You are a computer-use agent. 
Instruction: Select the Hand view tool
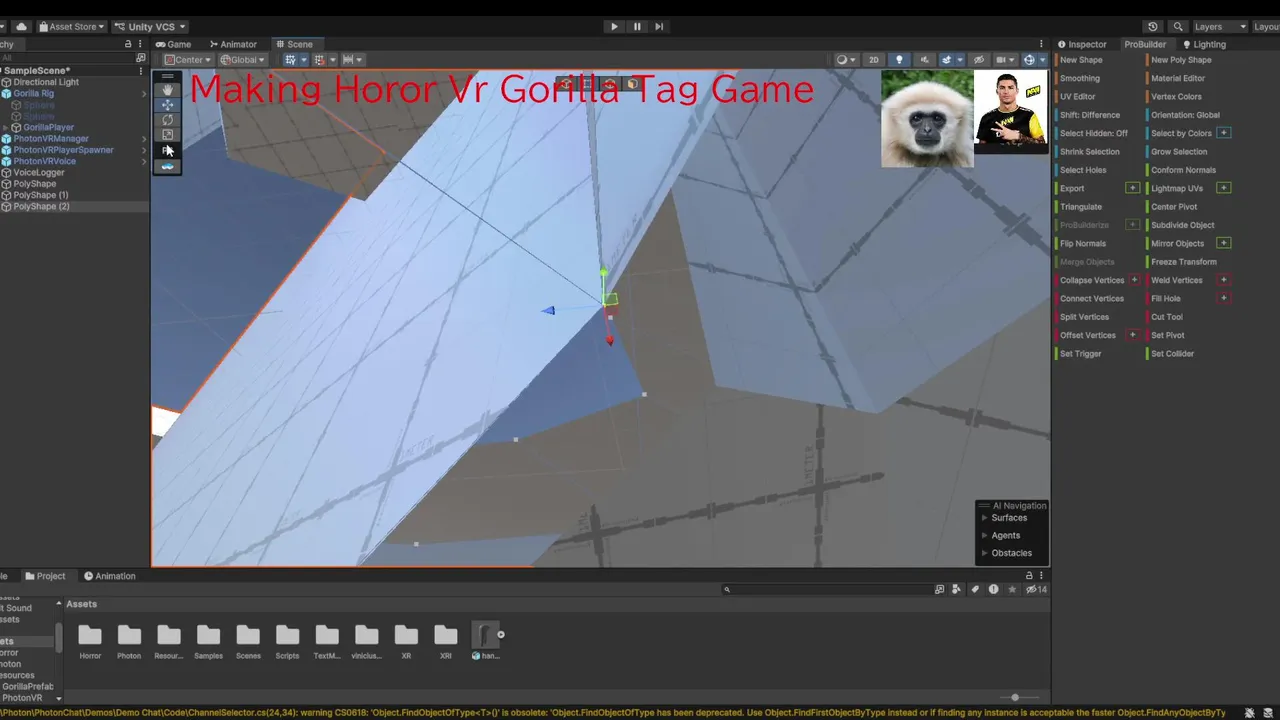167,90
